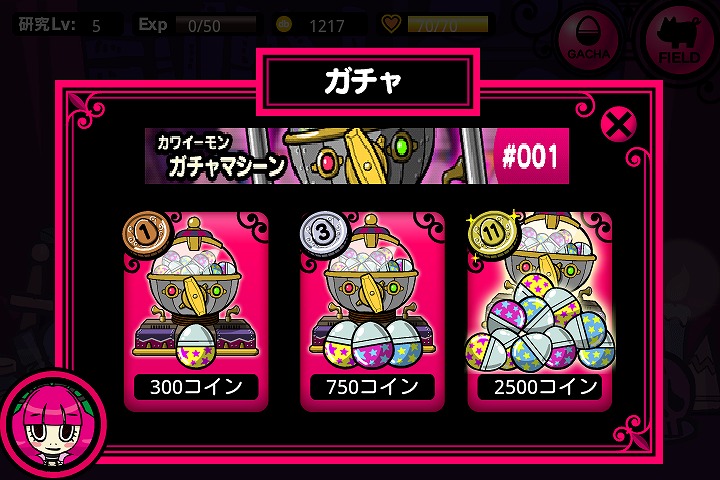
Task: Close the gacha dialog with X
Action: click(619, 124)
